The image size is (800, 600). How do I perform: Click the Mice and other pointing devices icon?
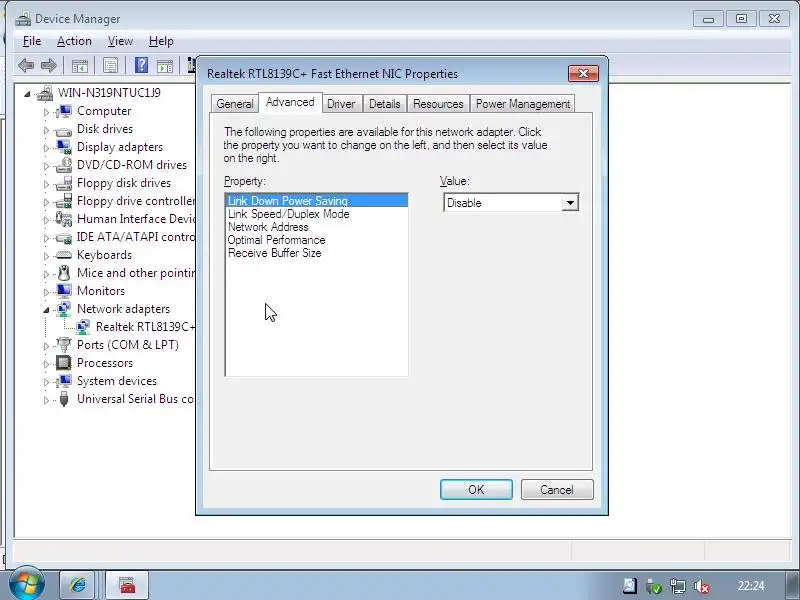point(64,273)
